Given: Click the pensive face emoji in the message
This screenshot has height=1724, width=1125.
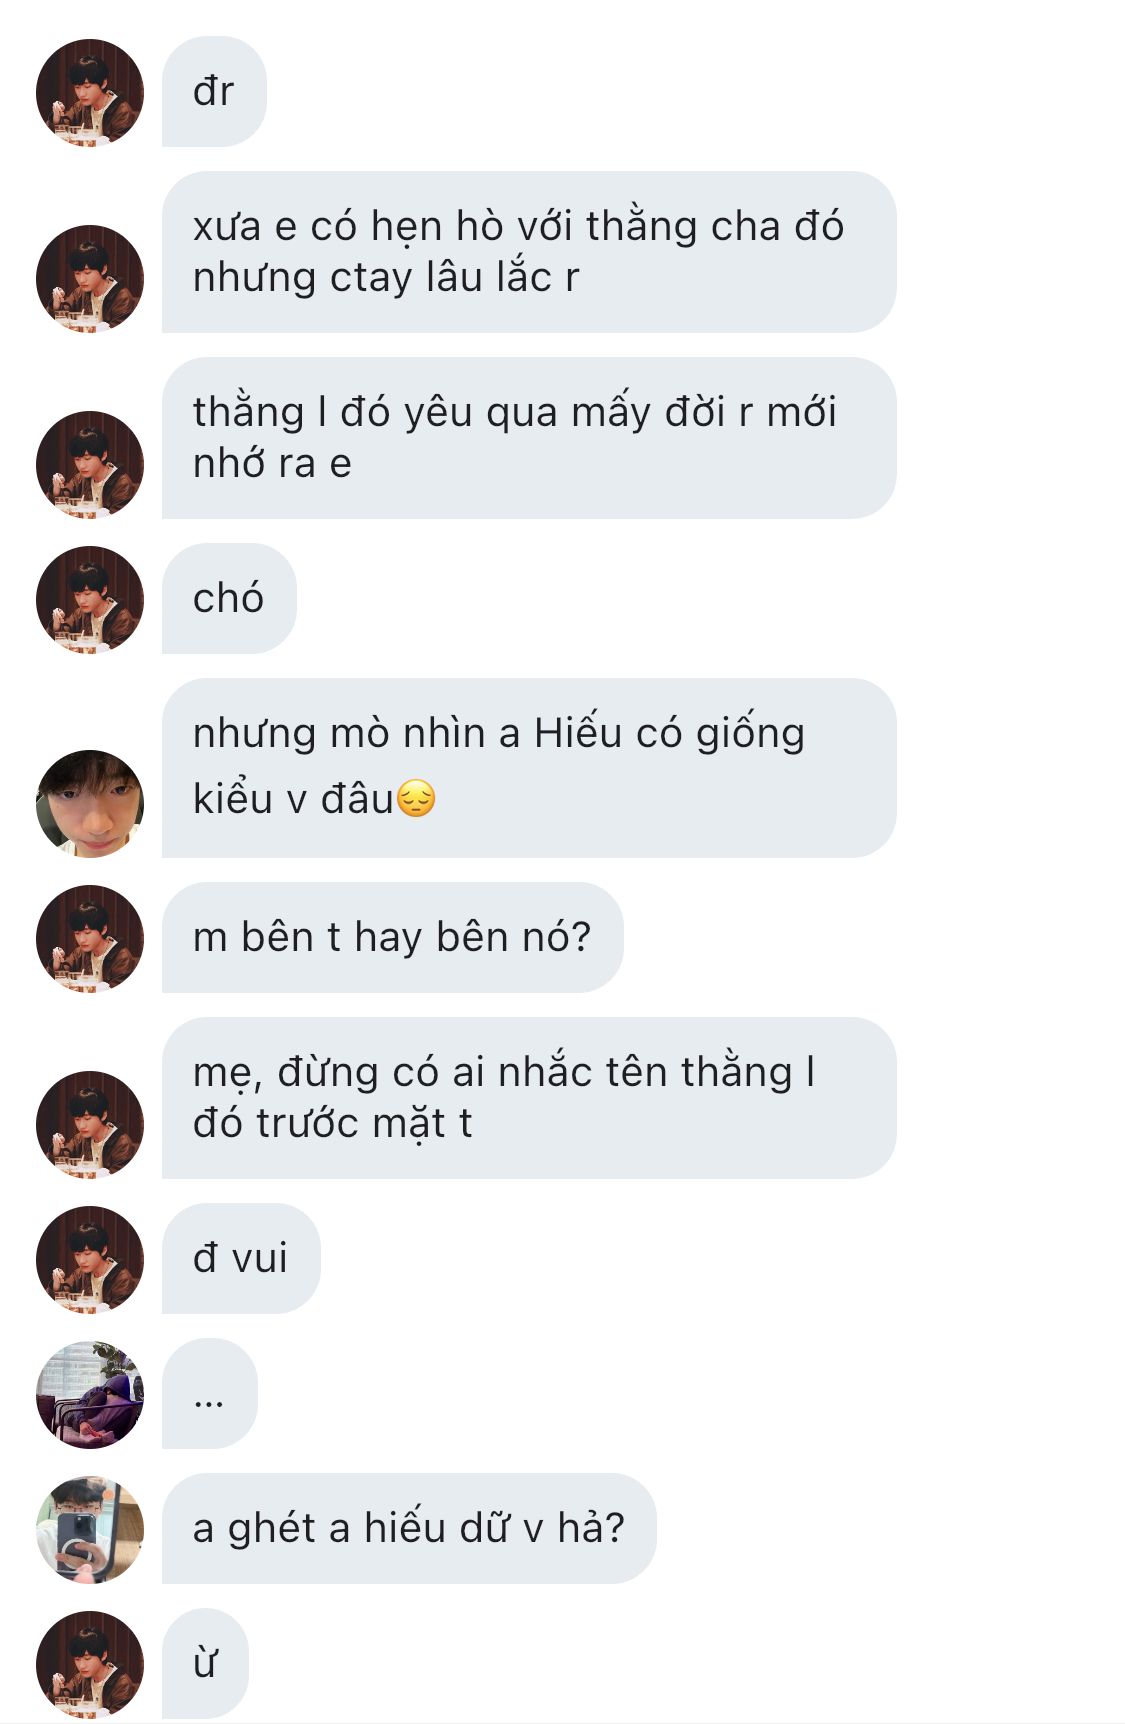Looking at the screenshot, I should pyautogui.click(x=416, y=799).
